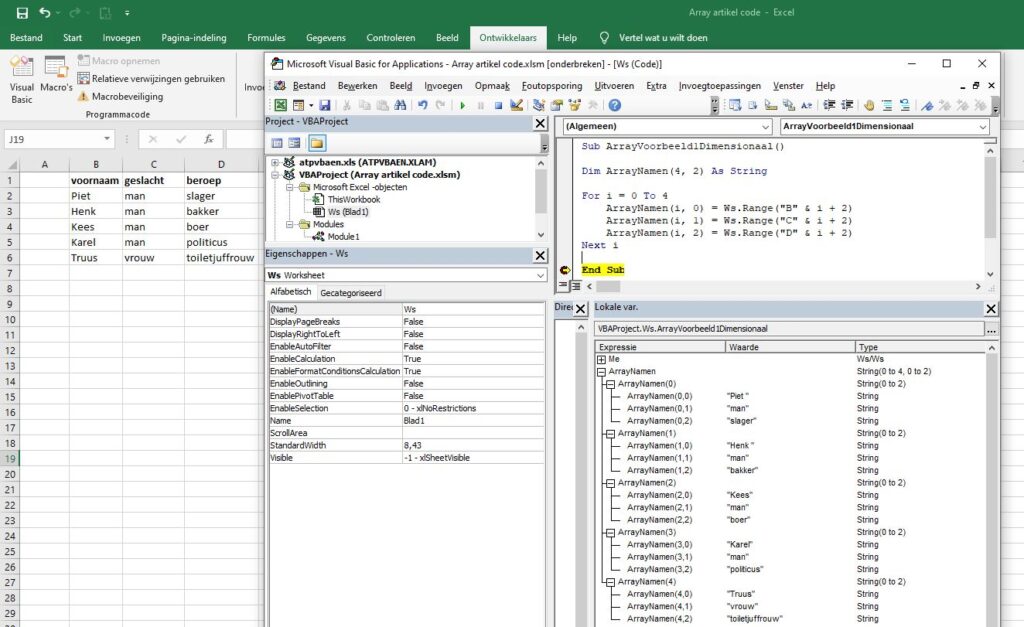Collapse the ArrayNamen(0) tree node
This screenshot has height=627, width=1024.
(x=611, y=384)
